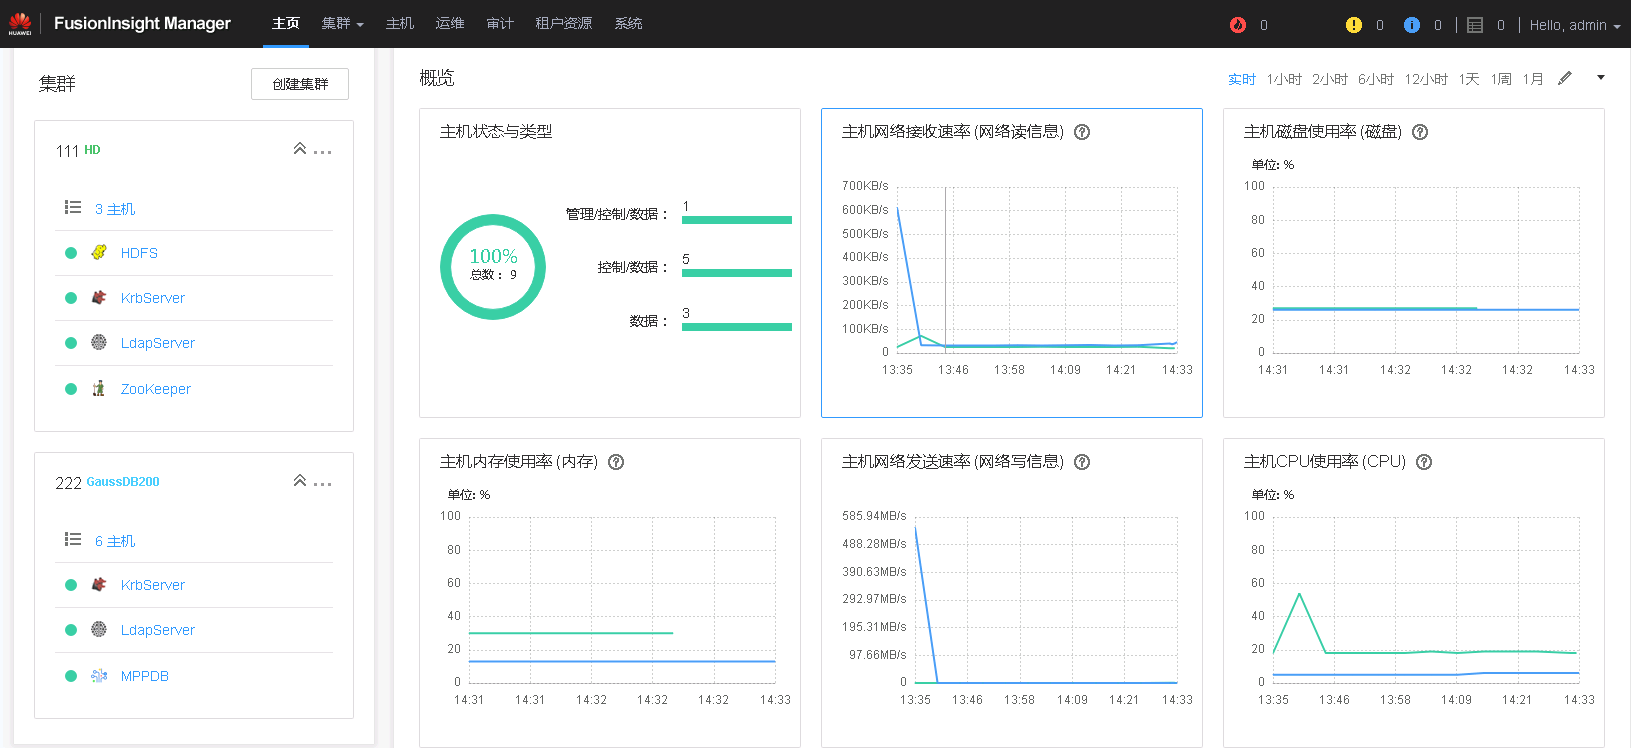Click help icon beside host CPU usage
The image size is (1631, 748).
(1425, 462)
